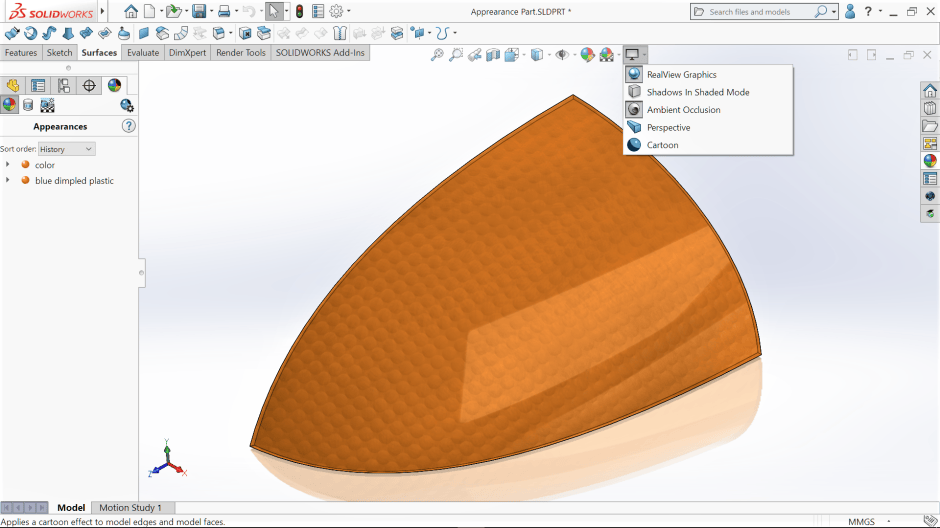Open SOLIDWORKS Resources home in task pane
This screenshot has height=528, width=940.
click(x=930, y=90)
